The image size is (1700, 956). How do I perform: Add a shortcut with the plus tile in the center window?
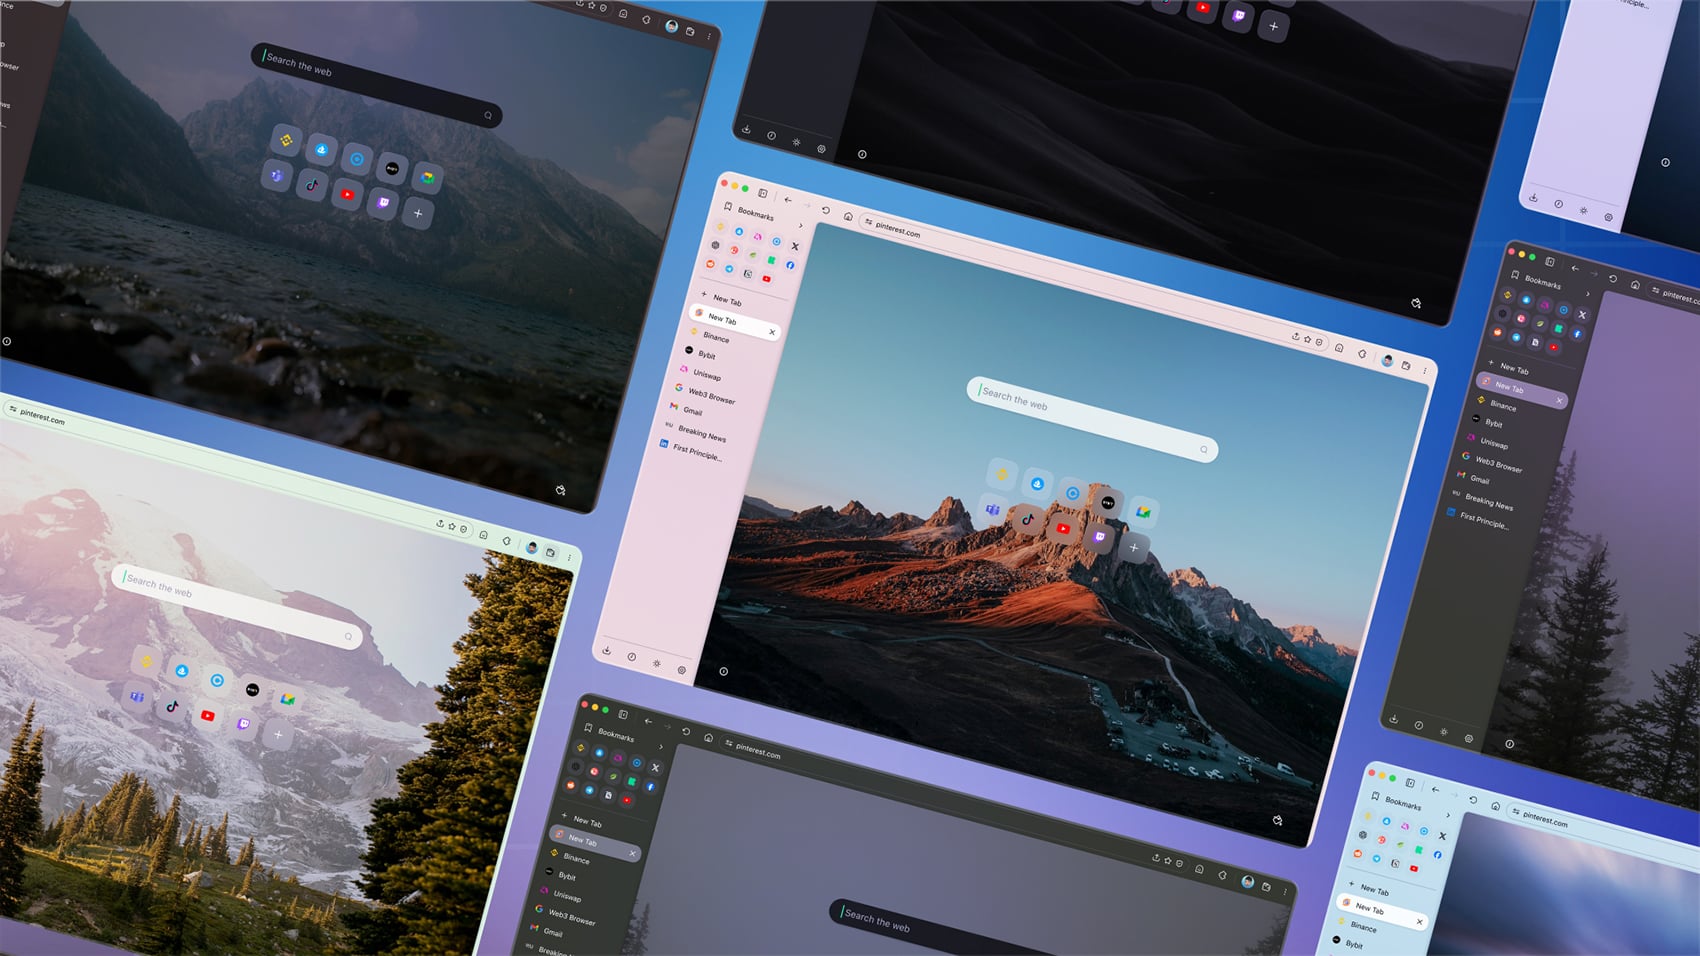[x=1134, y=547]
